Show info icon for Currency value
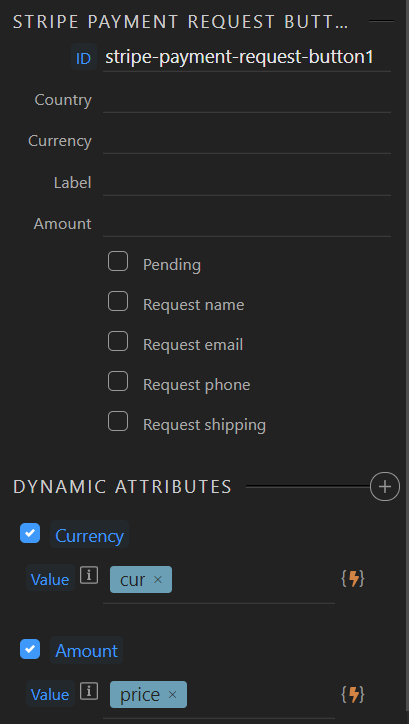The width and height of the screenshot is (409, 724). 89,576
